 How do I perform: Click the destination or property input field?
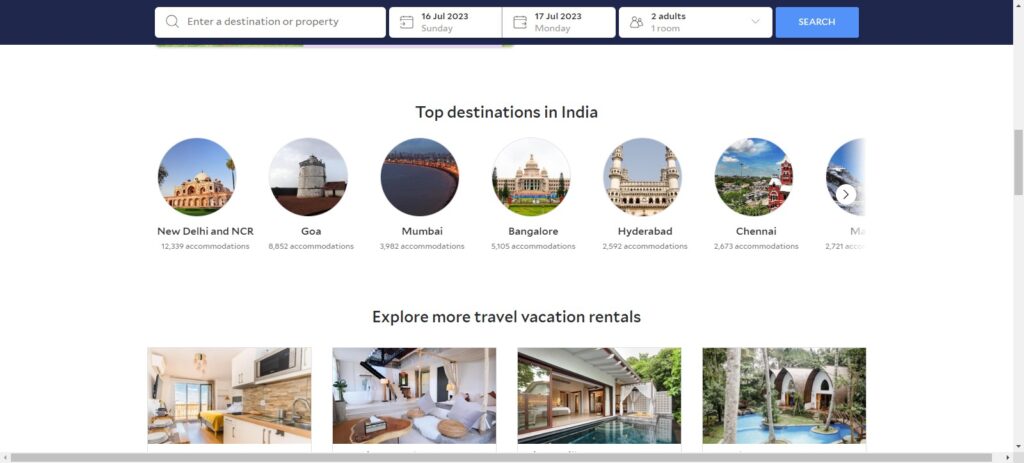tap(270, 22)
